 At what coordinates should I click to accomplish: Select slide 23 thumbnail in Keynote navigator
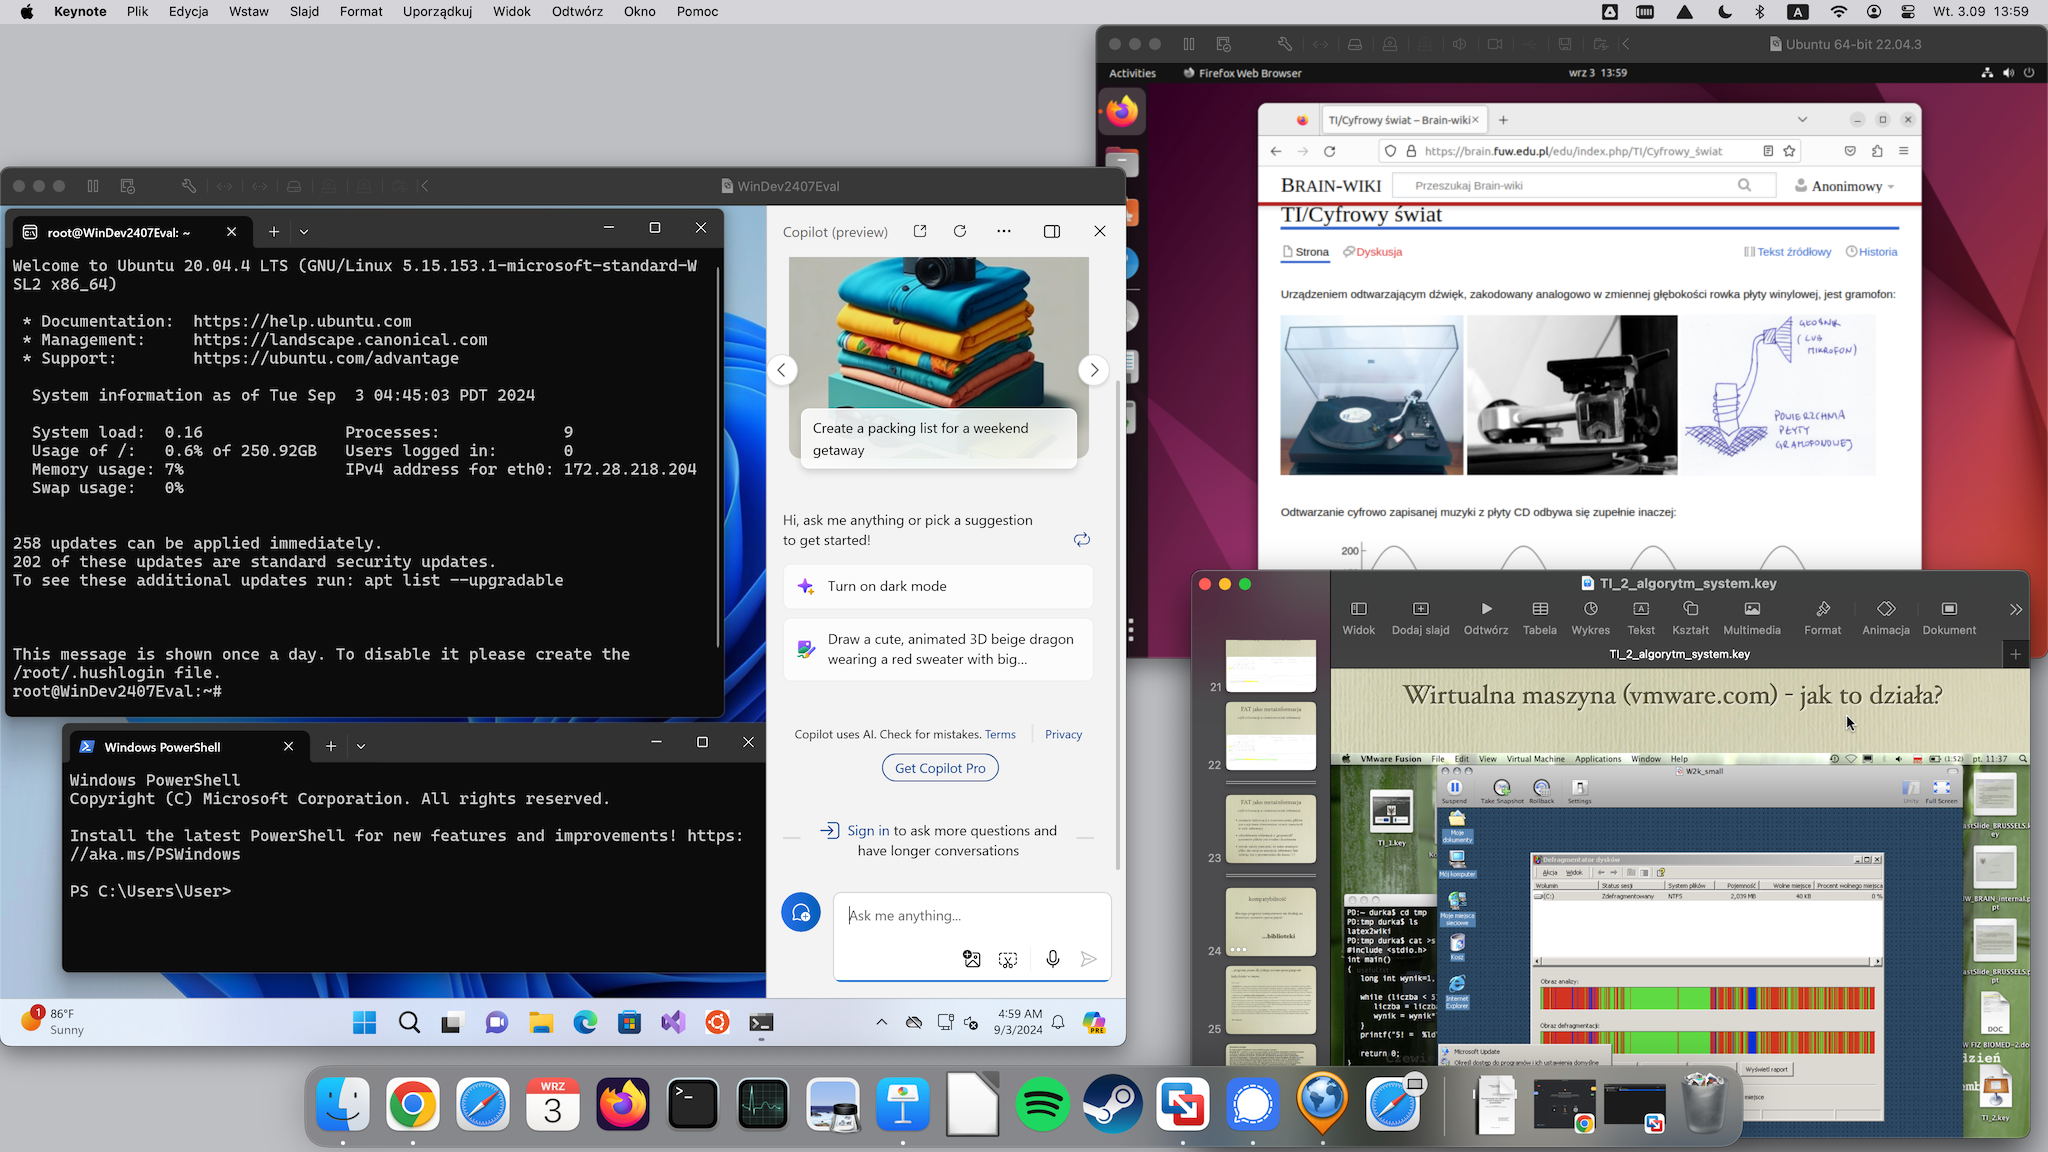pos(1270,829)
